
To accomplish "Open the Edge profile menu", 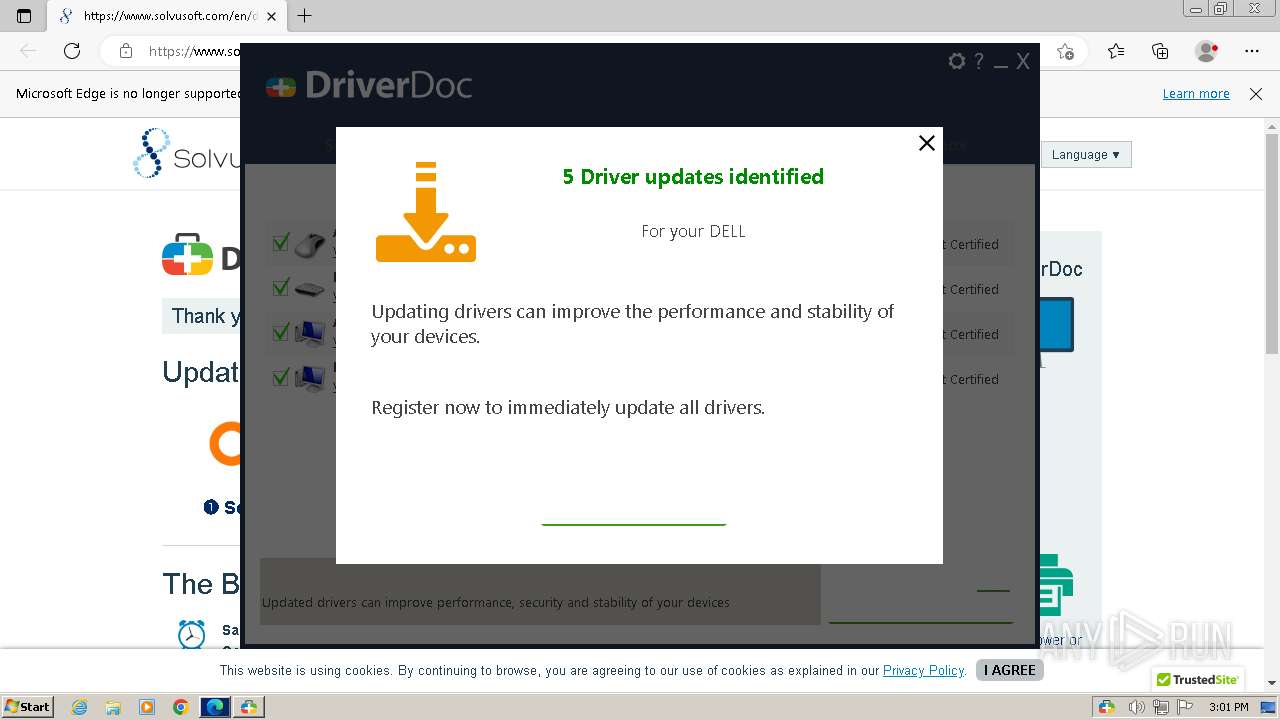I will pos(1207,51).
